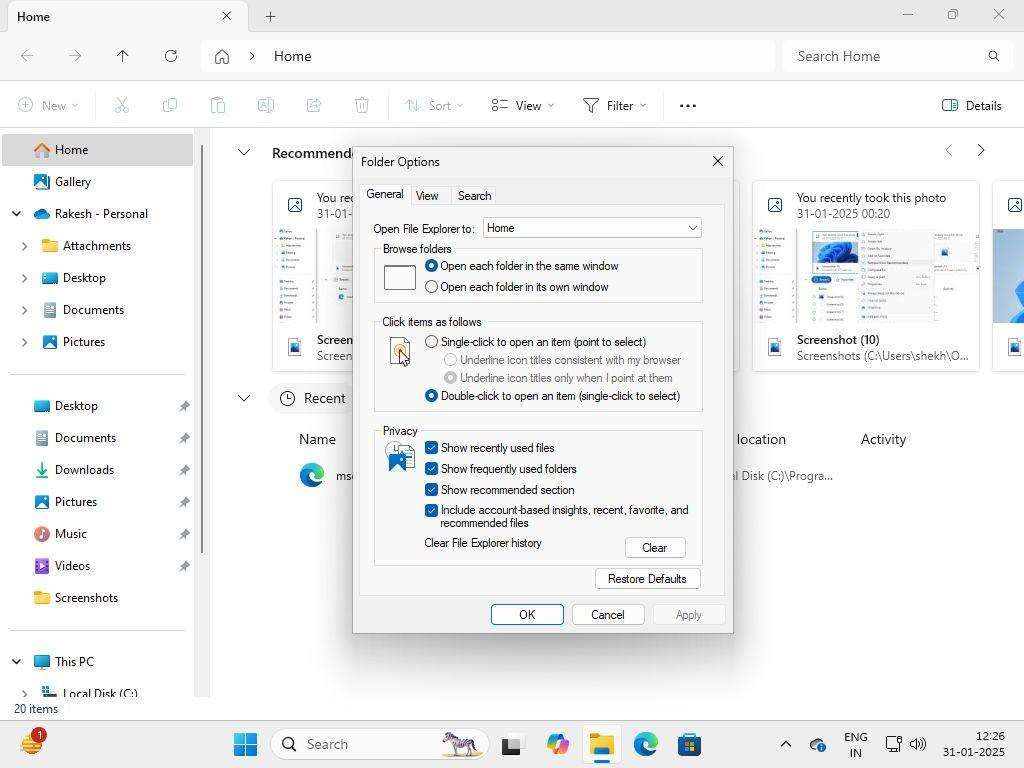Collapse the Rakesh - Personal OneDrive tree
The width and height of the screenshot is (1024, 768).
[16, 213]
